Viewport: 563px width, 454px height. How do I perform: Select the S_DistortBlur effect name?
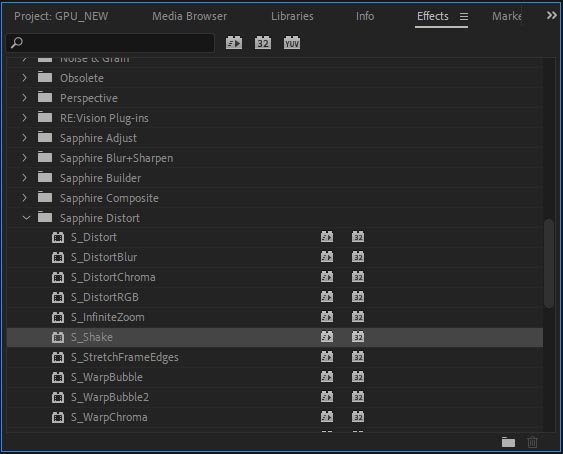coord(104,258)
